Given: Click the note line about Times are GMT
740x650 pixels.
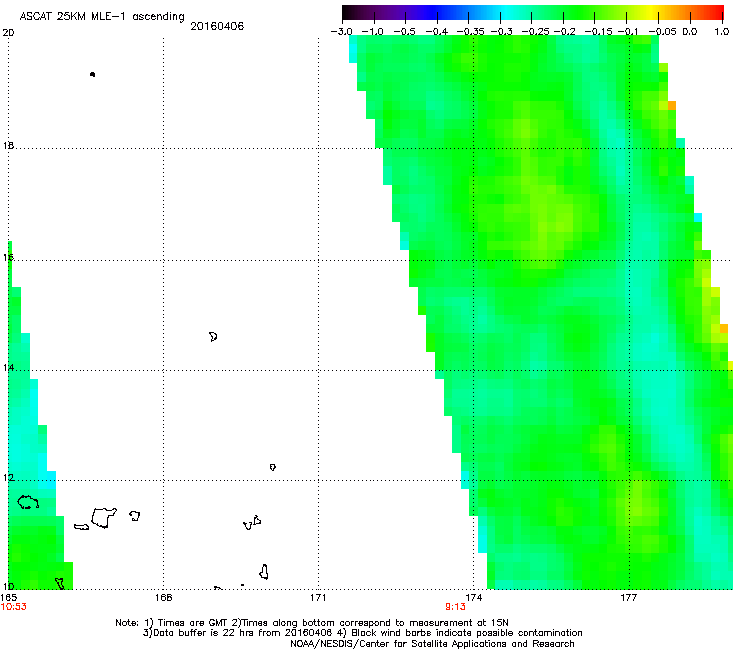Looking at the screenshot, I should click(312, 623).
